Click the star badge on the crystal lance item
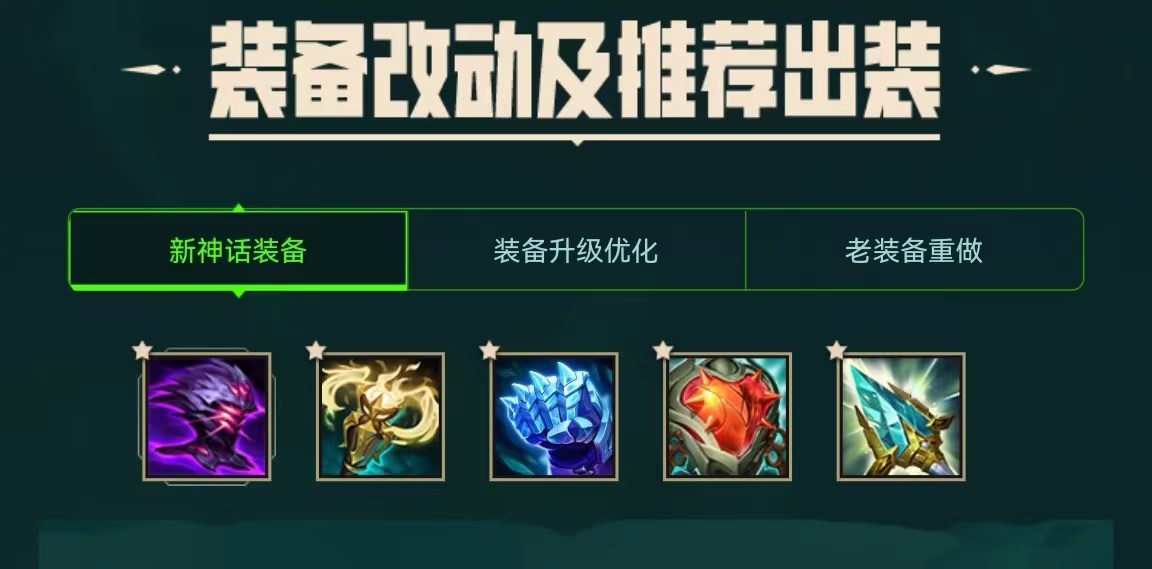The image size is (1152, 569). tap(836, 351)
